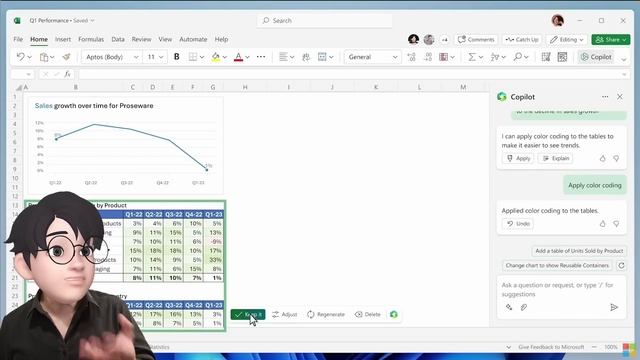This screenshot has width=640, height=360.
Task: Open the Aptos (Body) font dropdown
Action: (x=112, y=57)
